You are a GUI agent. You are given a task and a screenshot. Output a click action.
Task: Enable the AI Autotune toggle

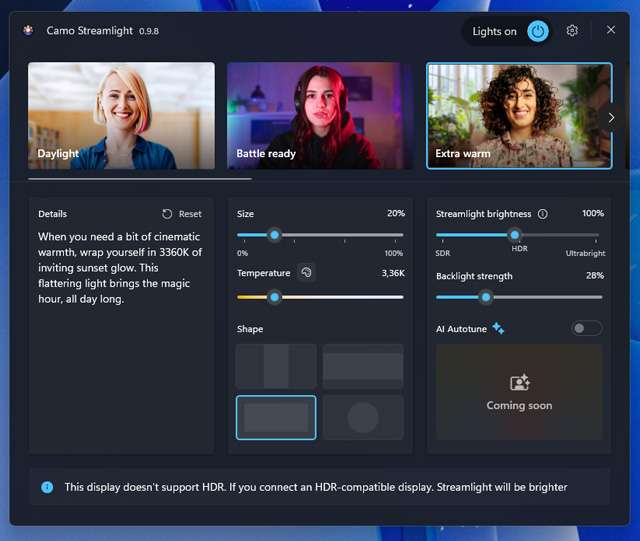click(x=586, y=328)
